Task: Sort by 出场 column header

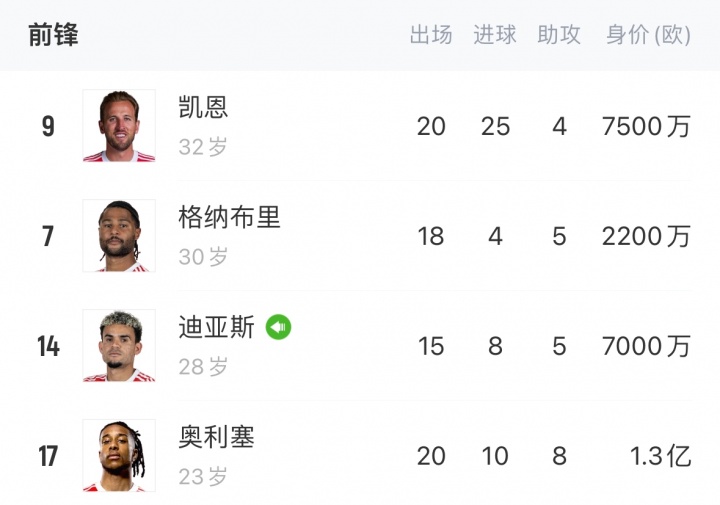Action: [x=431, y=35]
